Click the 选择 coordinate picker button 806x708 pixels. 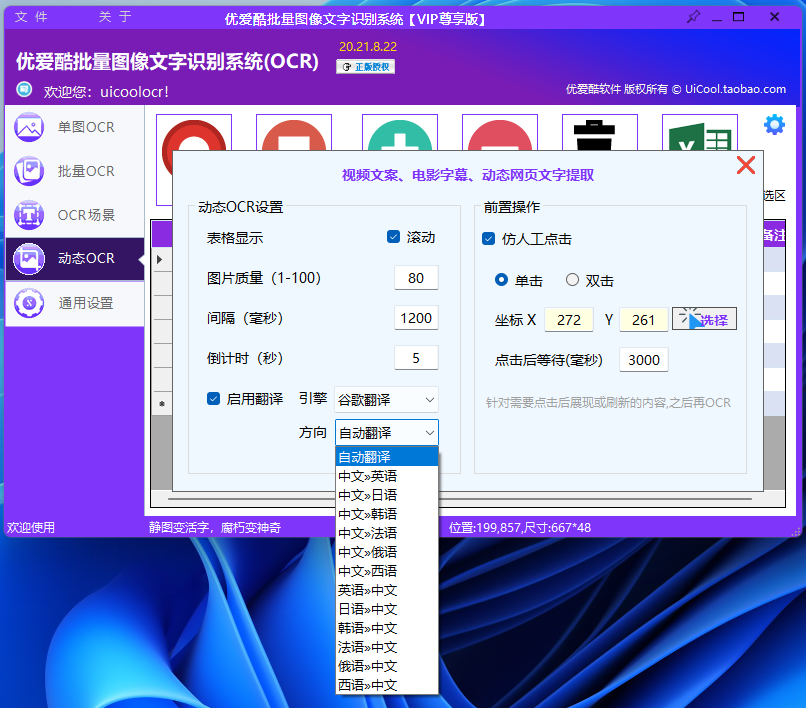click(704, 319)
